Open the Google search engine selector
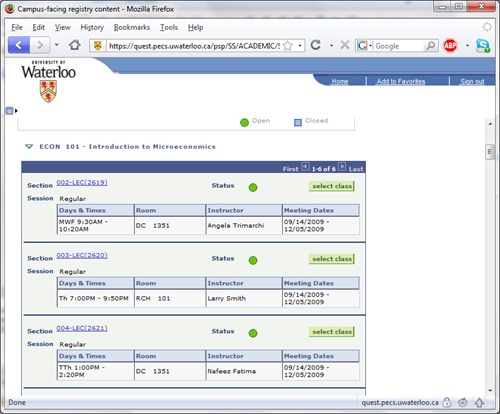500x414 pixels. click(x=364, y=46)
